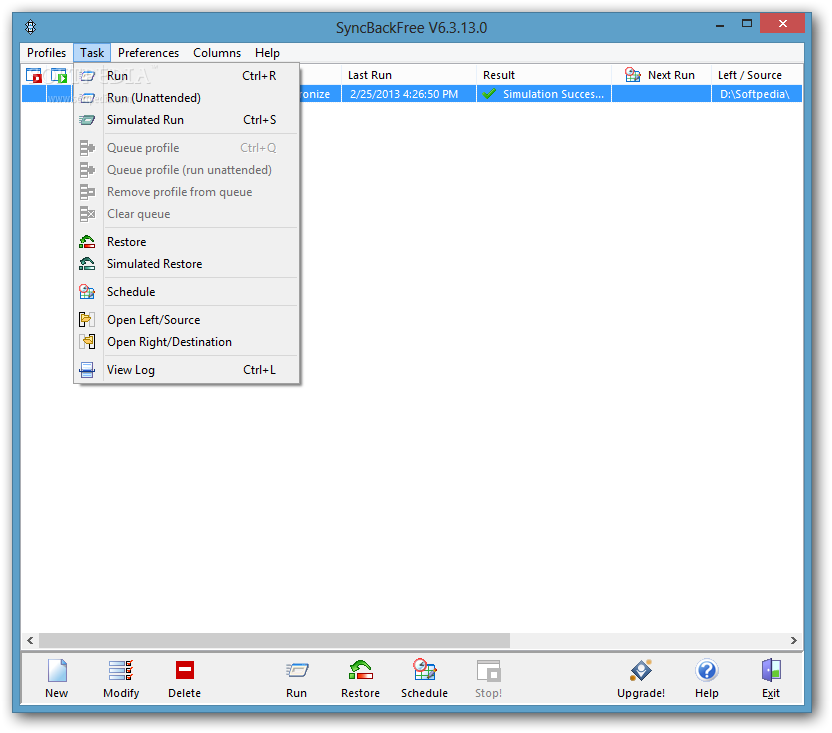This screenshot has height=733, width=832.
Task: Click the Open Left/Source folder icon
Action: (x=87, y=320)
